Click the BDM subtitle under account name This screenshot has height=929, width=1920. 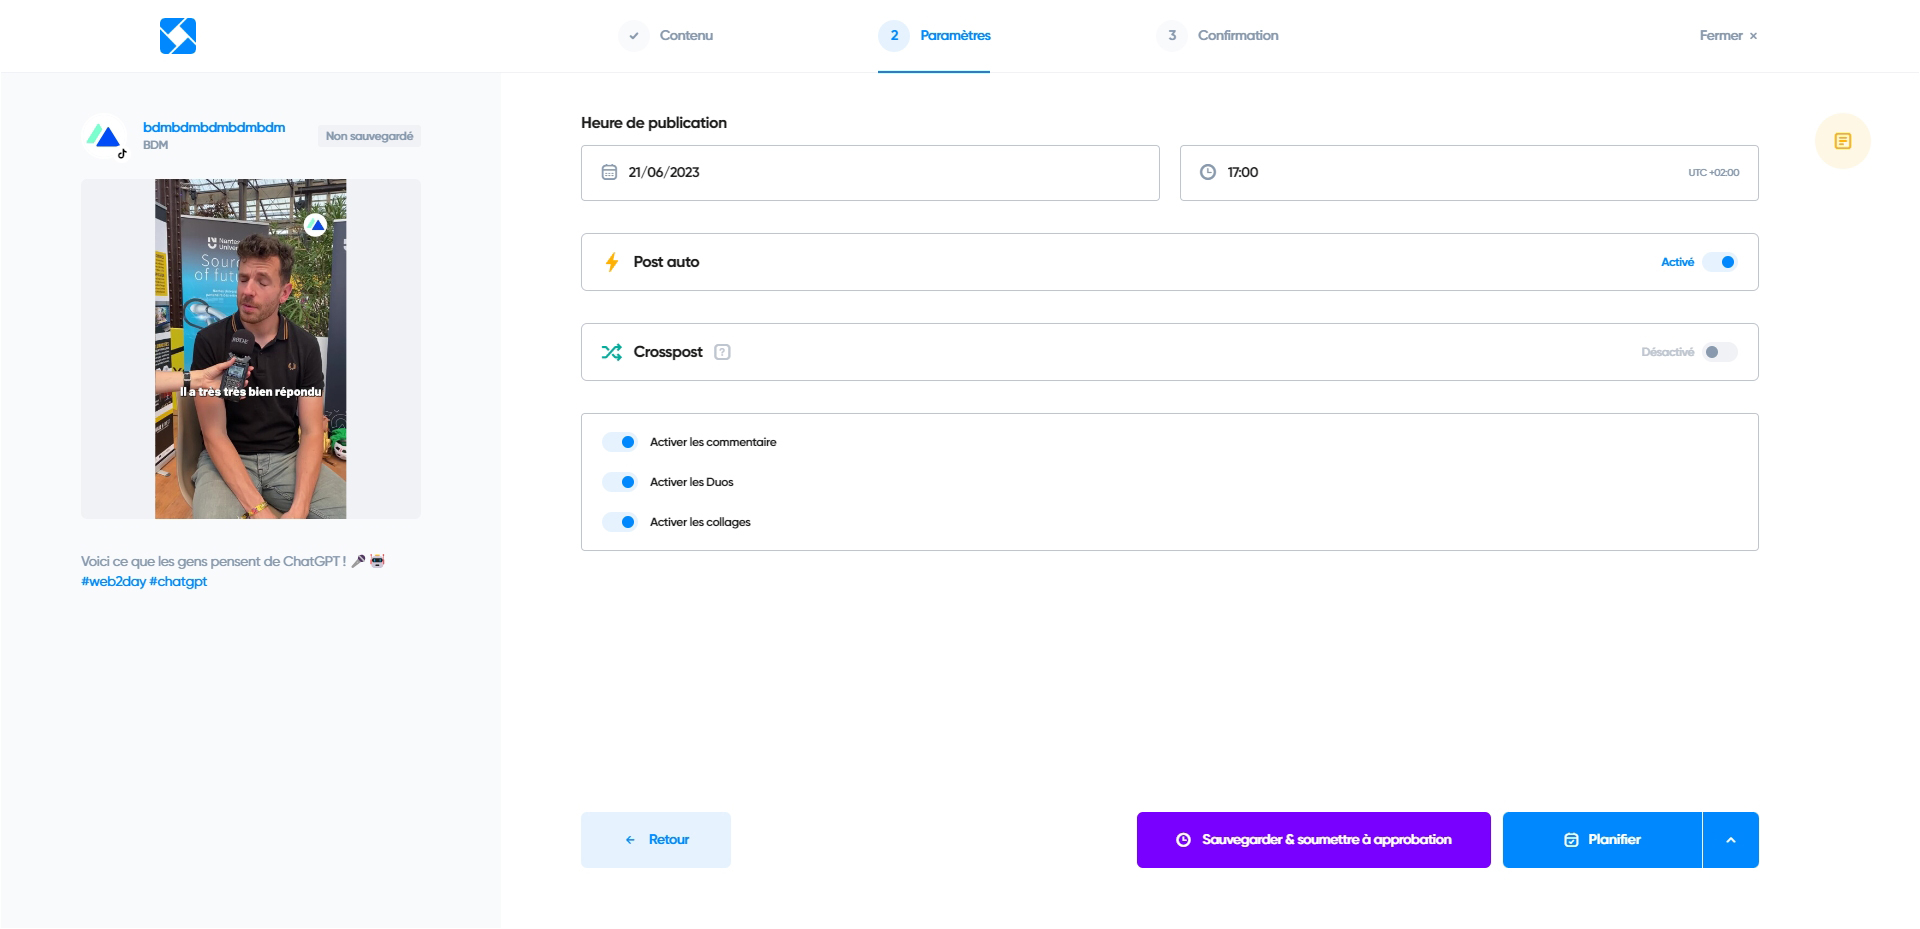[155, 145]
